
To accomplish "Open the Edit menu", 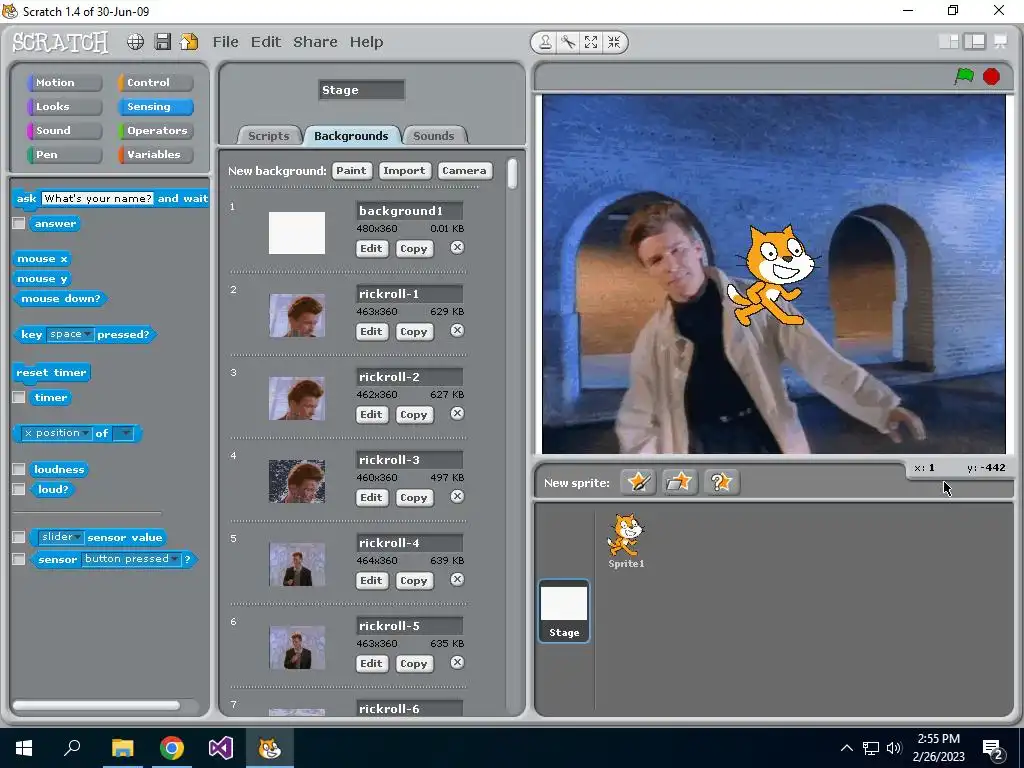I will click(x=266, y=42).
